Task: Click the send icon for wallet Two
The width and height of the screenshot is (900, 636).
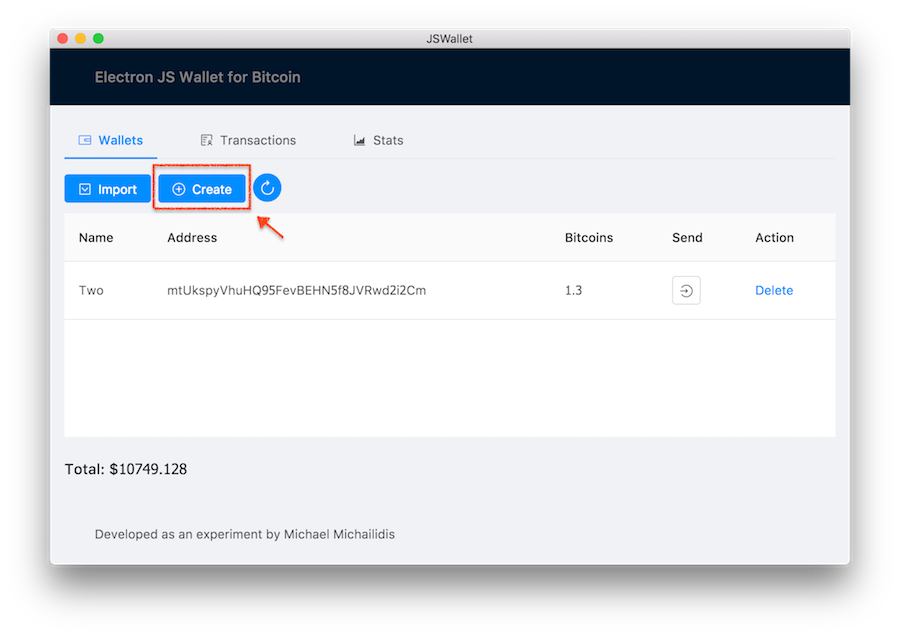Action: tap(686, 290)
